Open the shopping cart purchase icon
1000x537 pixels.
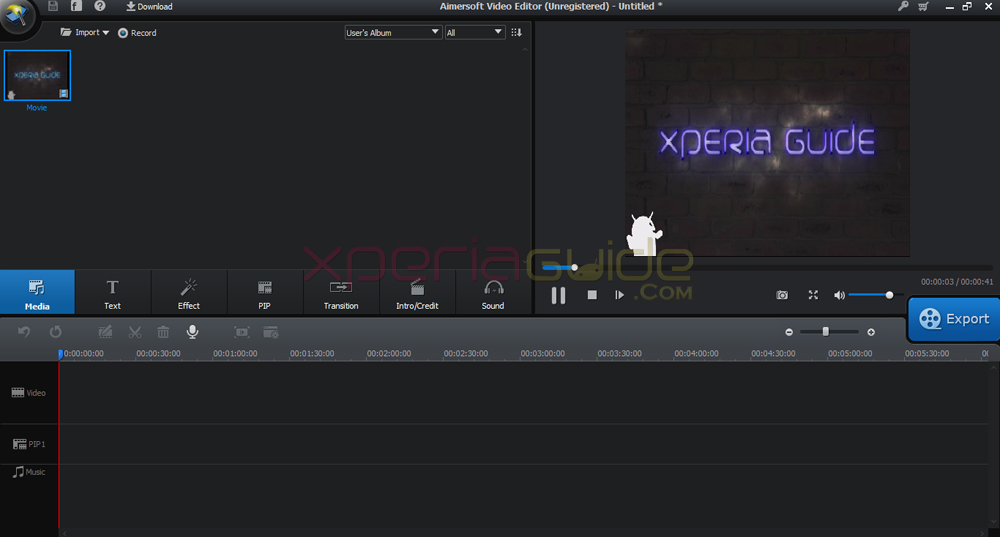pyautogui.click(x=923, y=6)
